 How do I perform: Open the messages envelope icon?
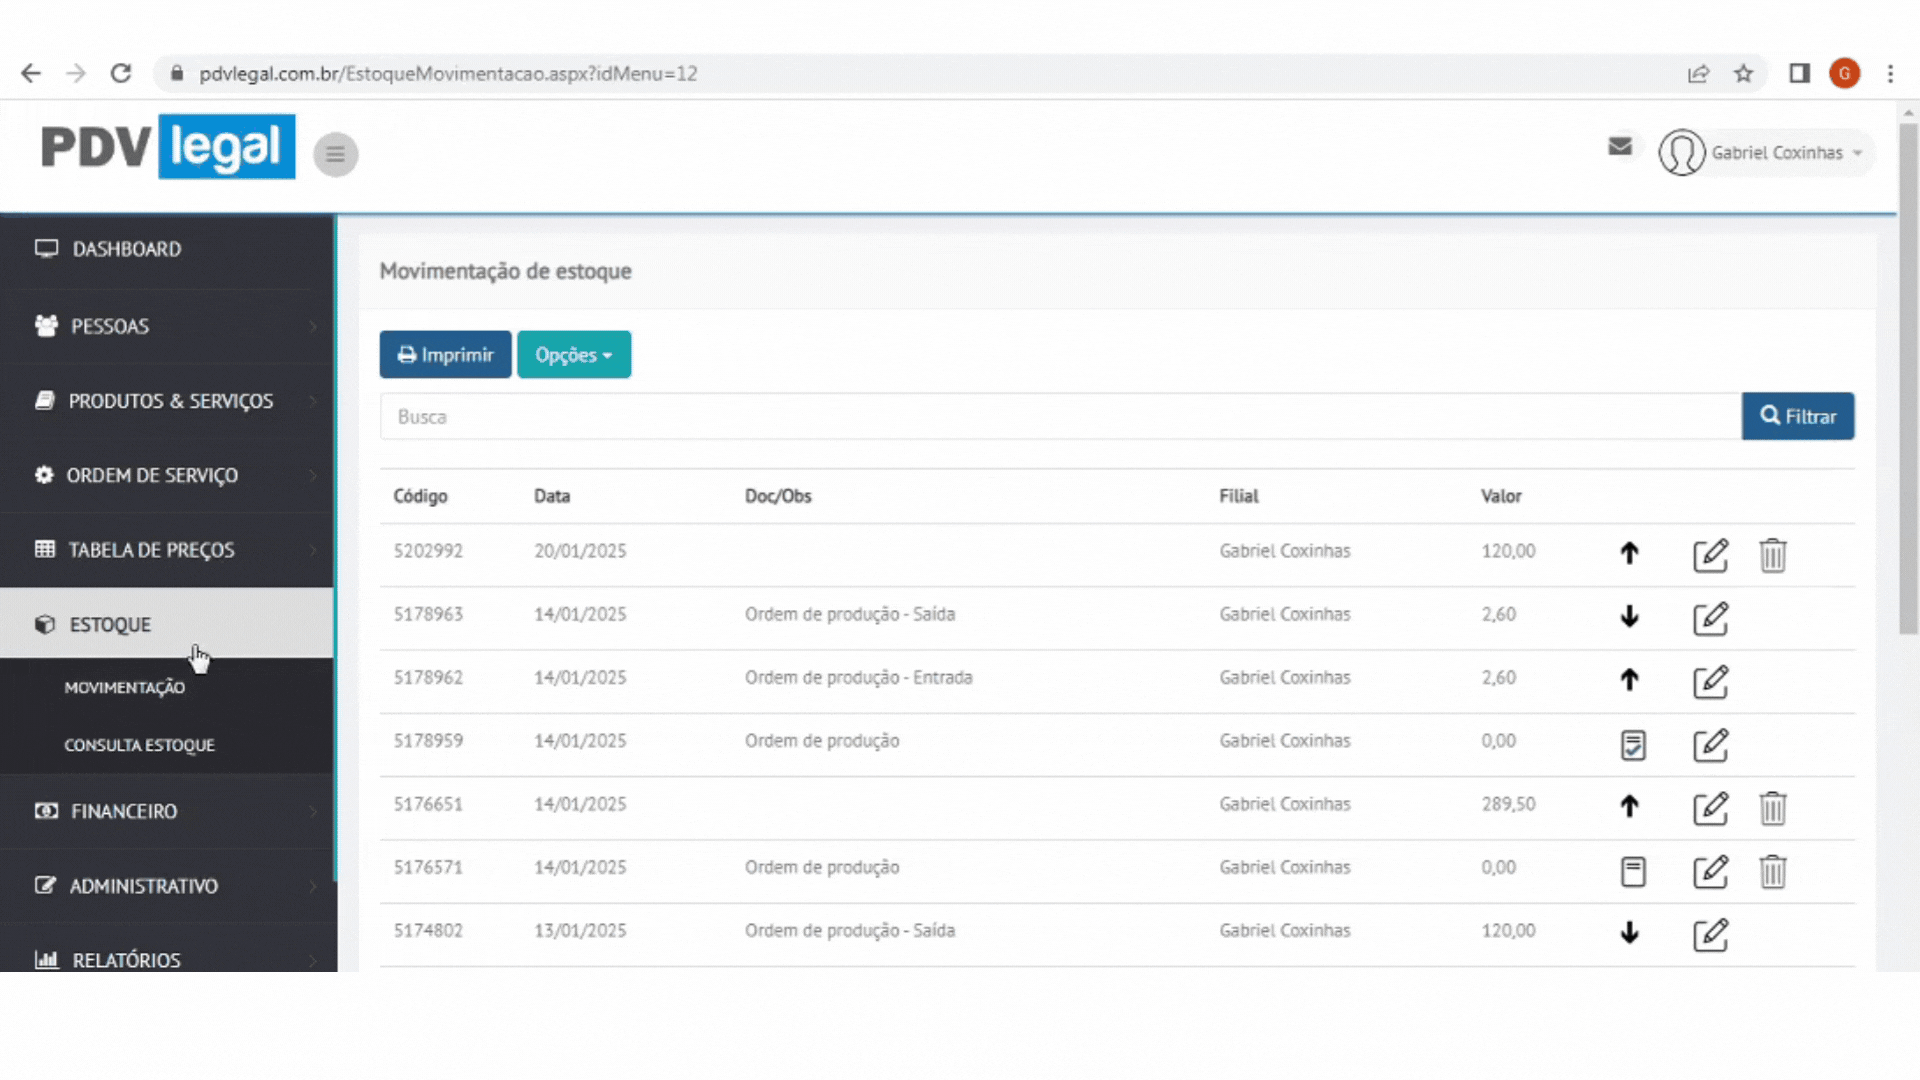[1620, 147]
